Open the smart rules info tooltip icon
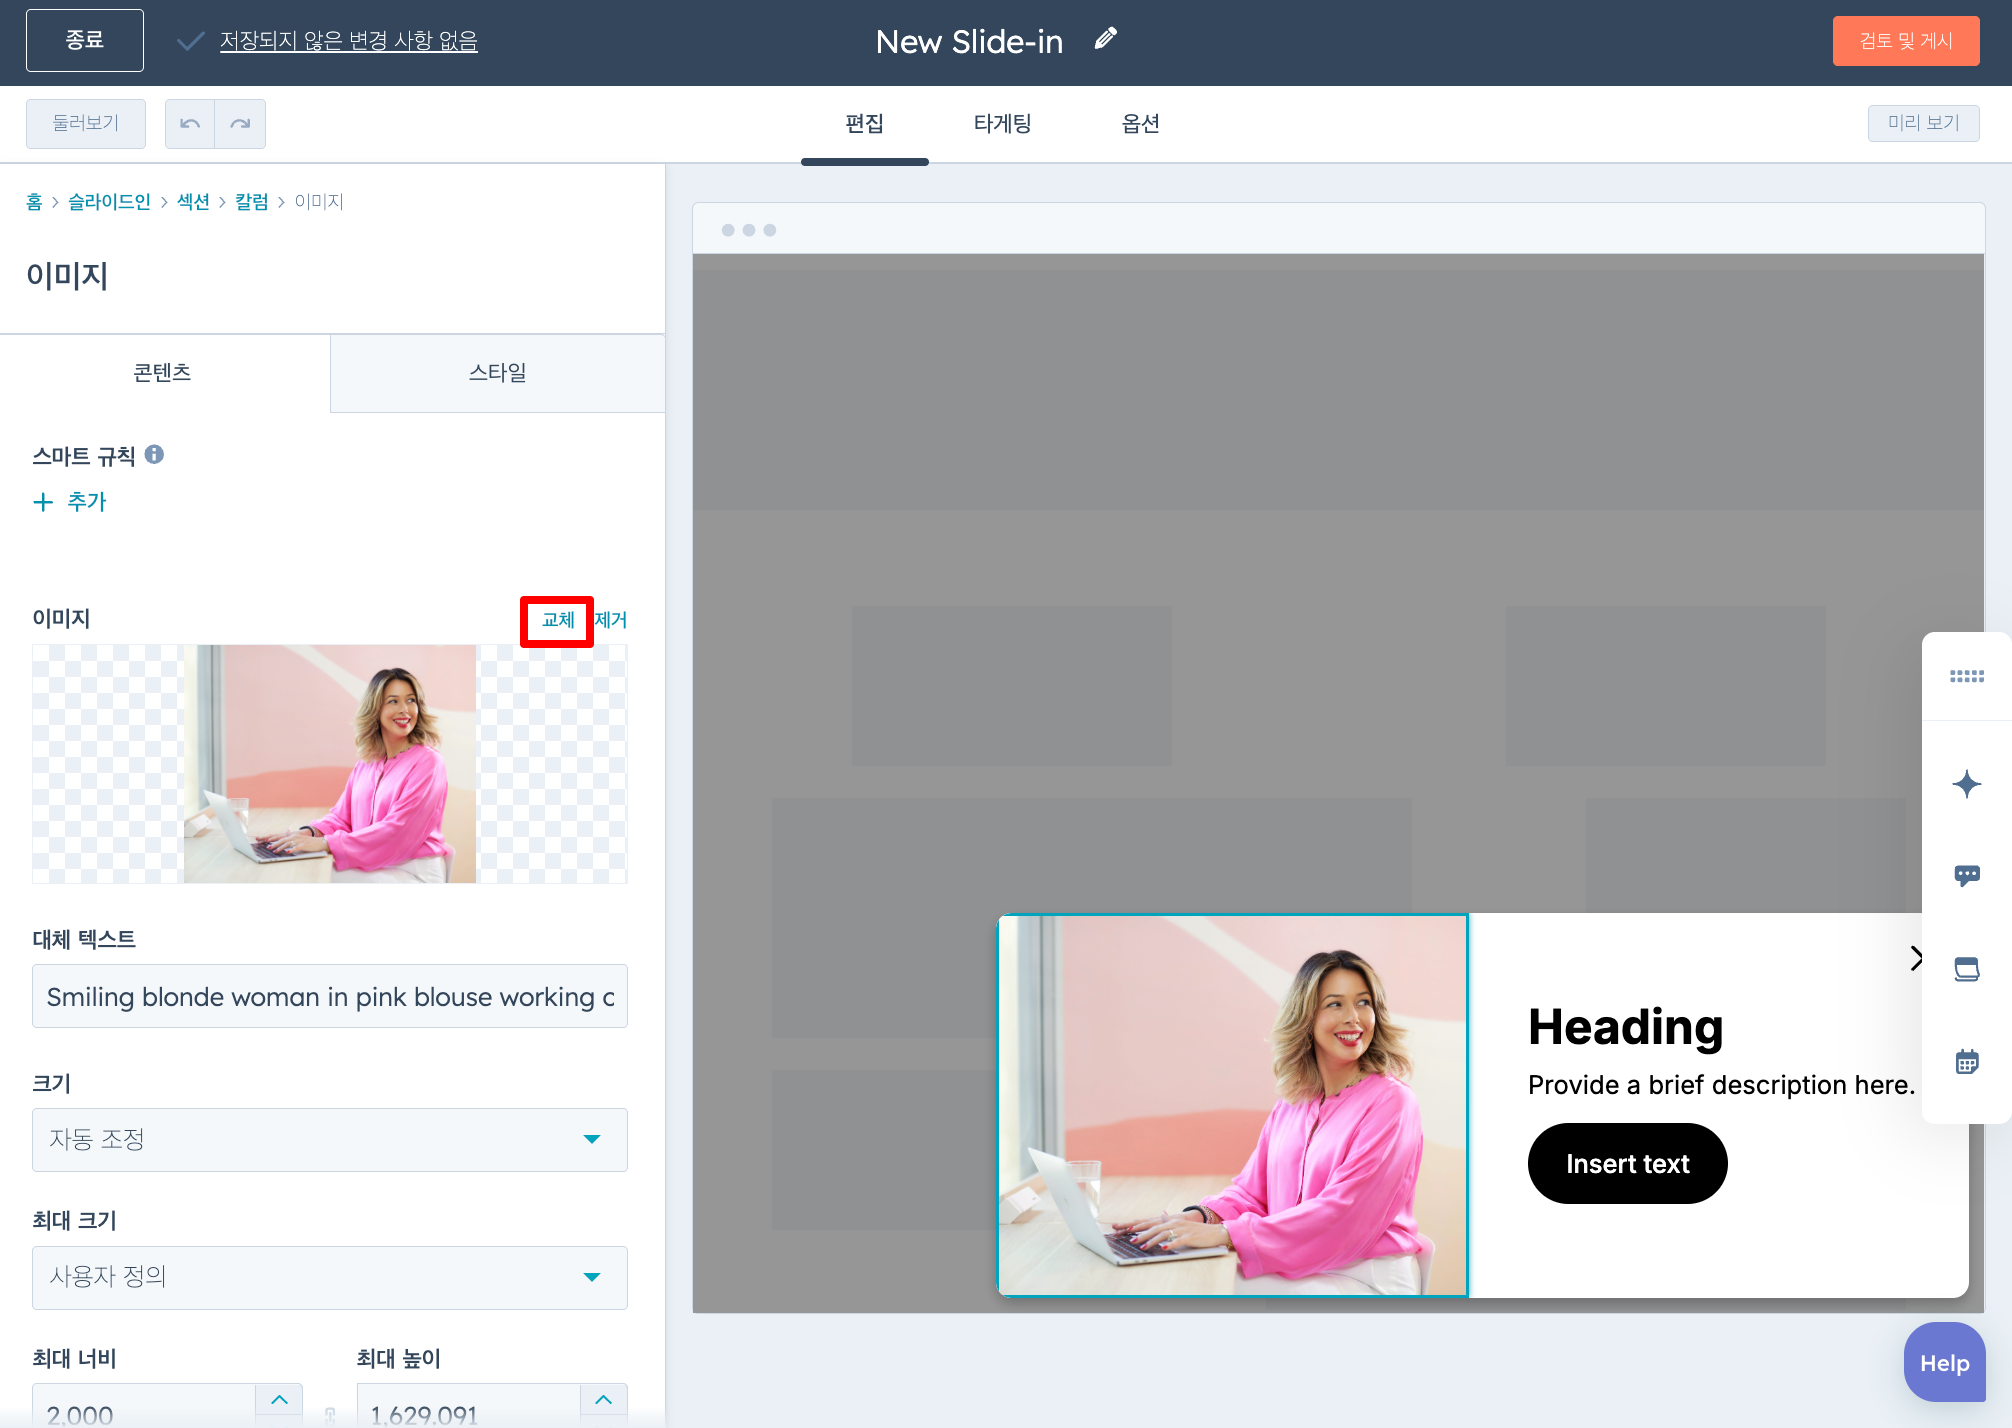 point(154,455)
